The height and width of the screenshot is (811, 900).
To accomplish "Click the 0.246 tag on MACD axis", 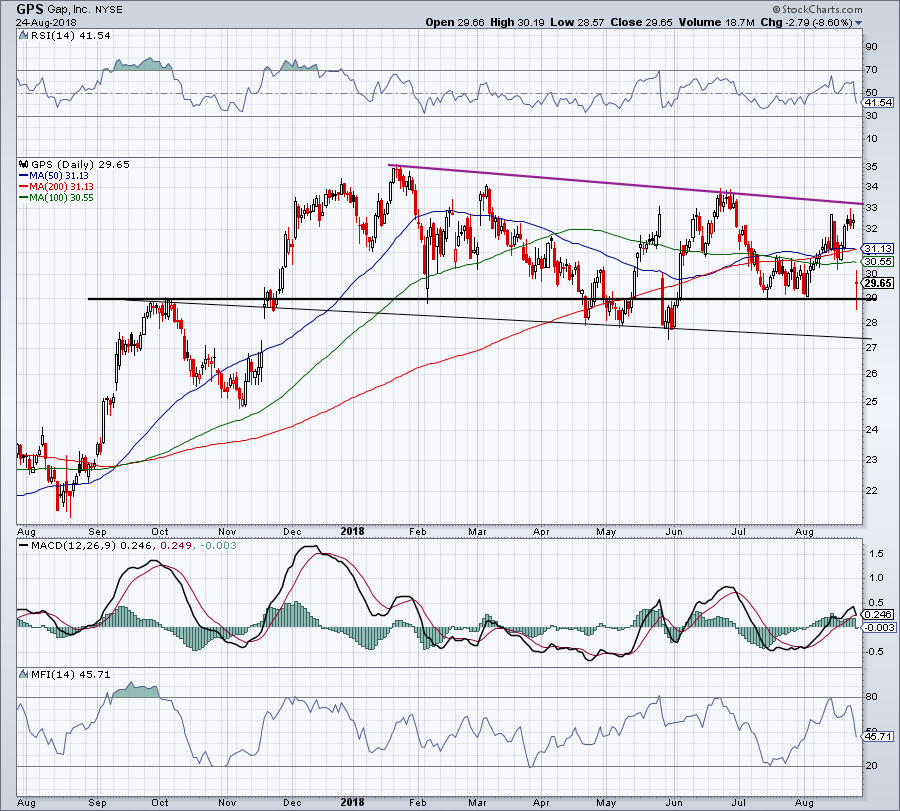I will point(879,614).
